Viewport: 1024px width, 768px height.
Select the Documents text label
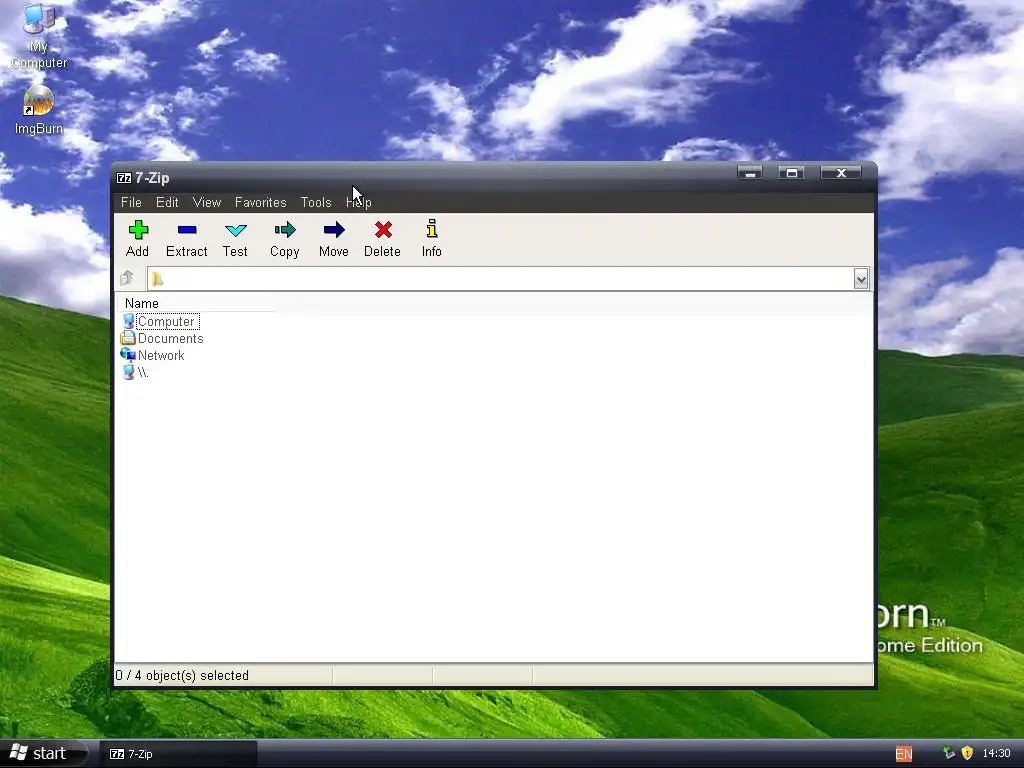click(170, 338)
